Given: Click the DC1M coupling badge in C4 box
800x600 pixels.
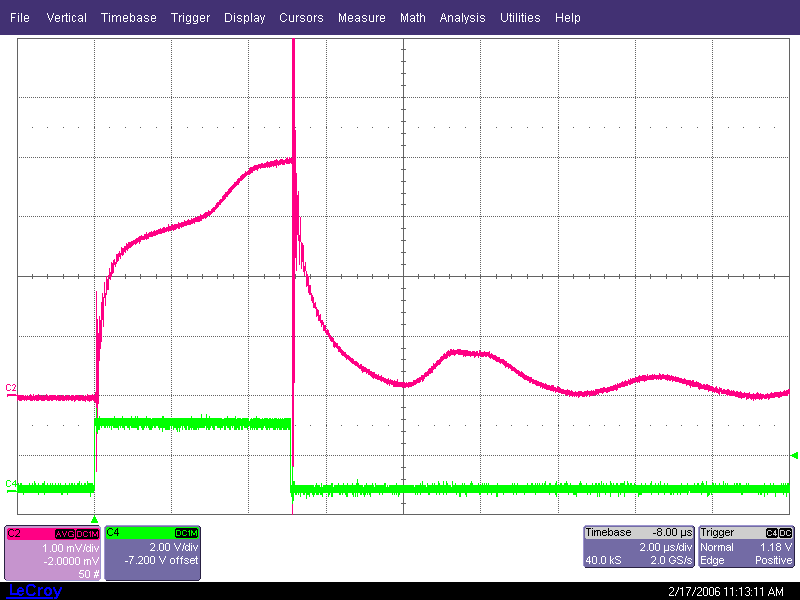Looking at the screenshot, I should point(186,533).
